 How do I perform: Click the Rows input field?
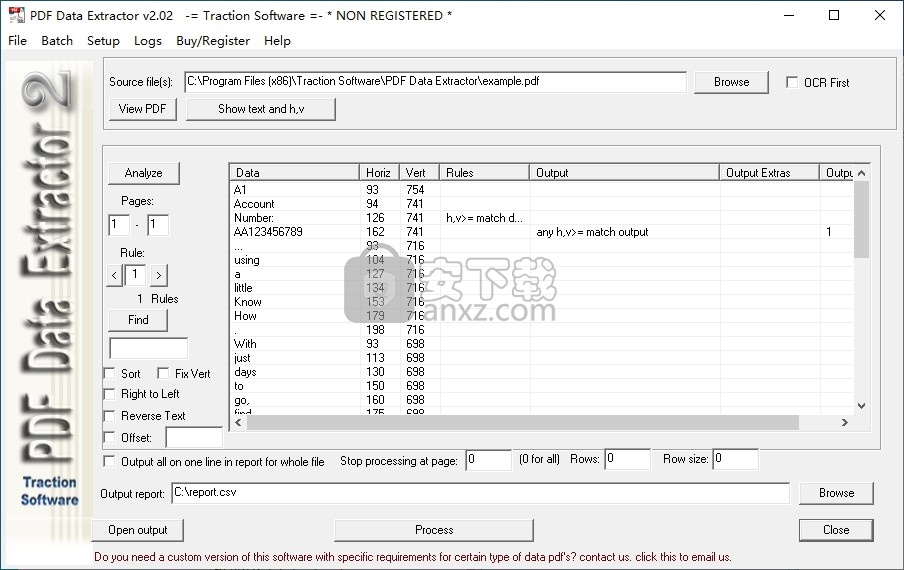point(627,460)
